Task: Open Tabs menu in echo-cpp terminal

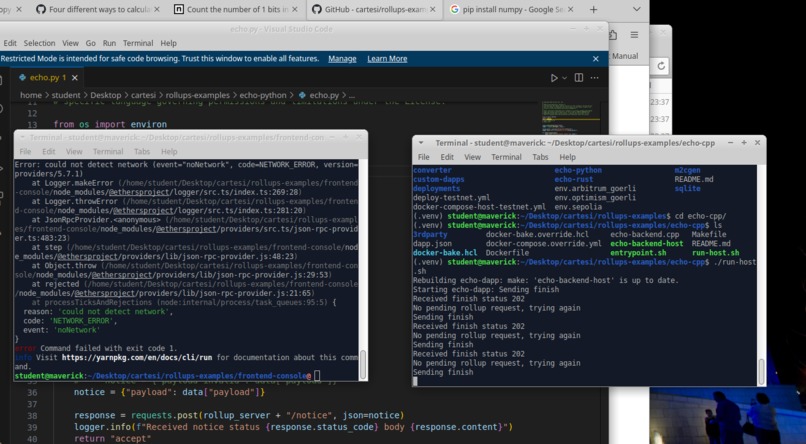Action: point(540,157)
